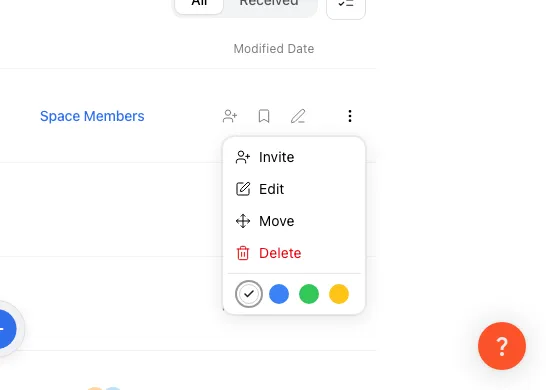
Task: Choose Edit from the context menu
Action: coord(294,189)
